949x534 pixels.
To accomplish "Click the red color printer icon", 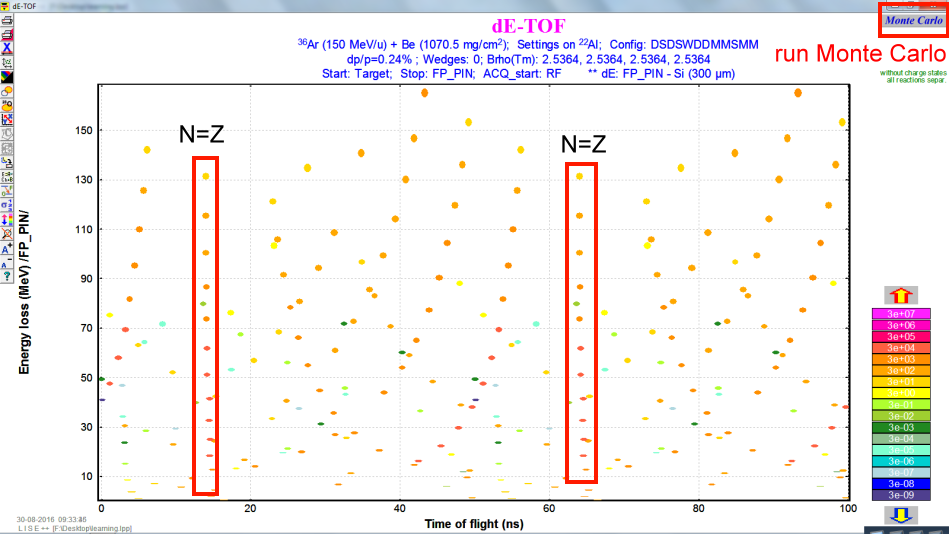I will pos(7,34).
